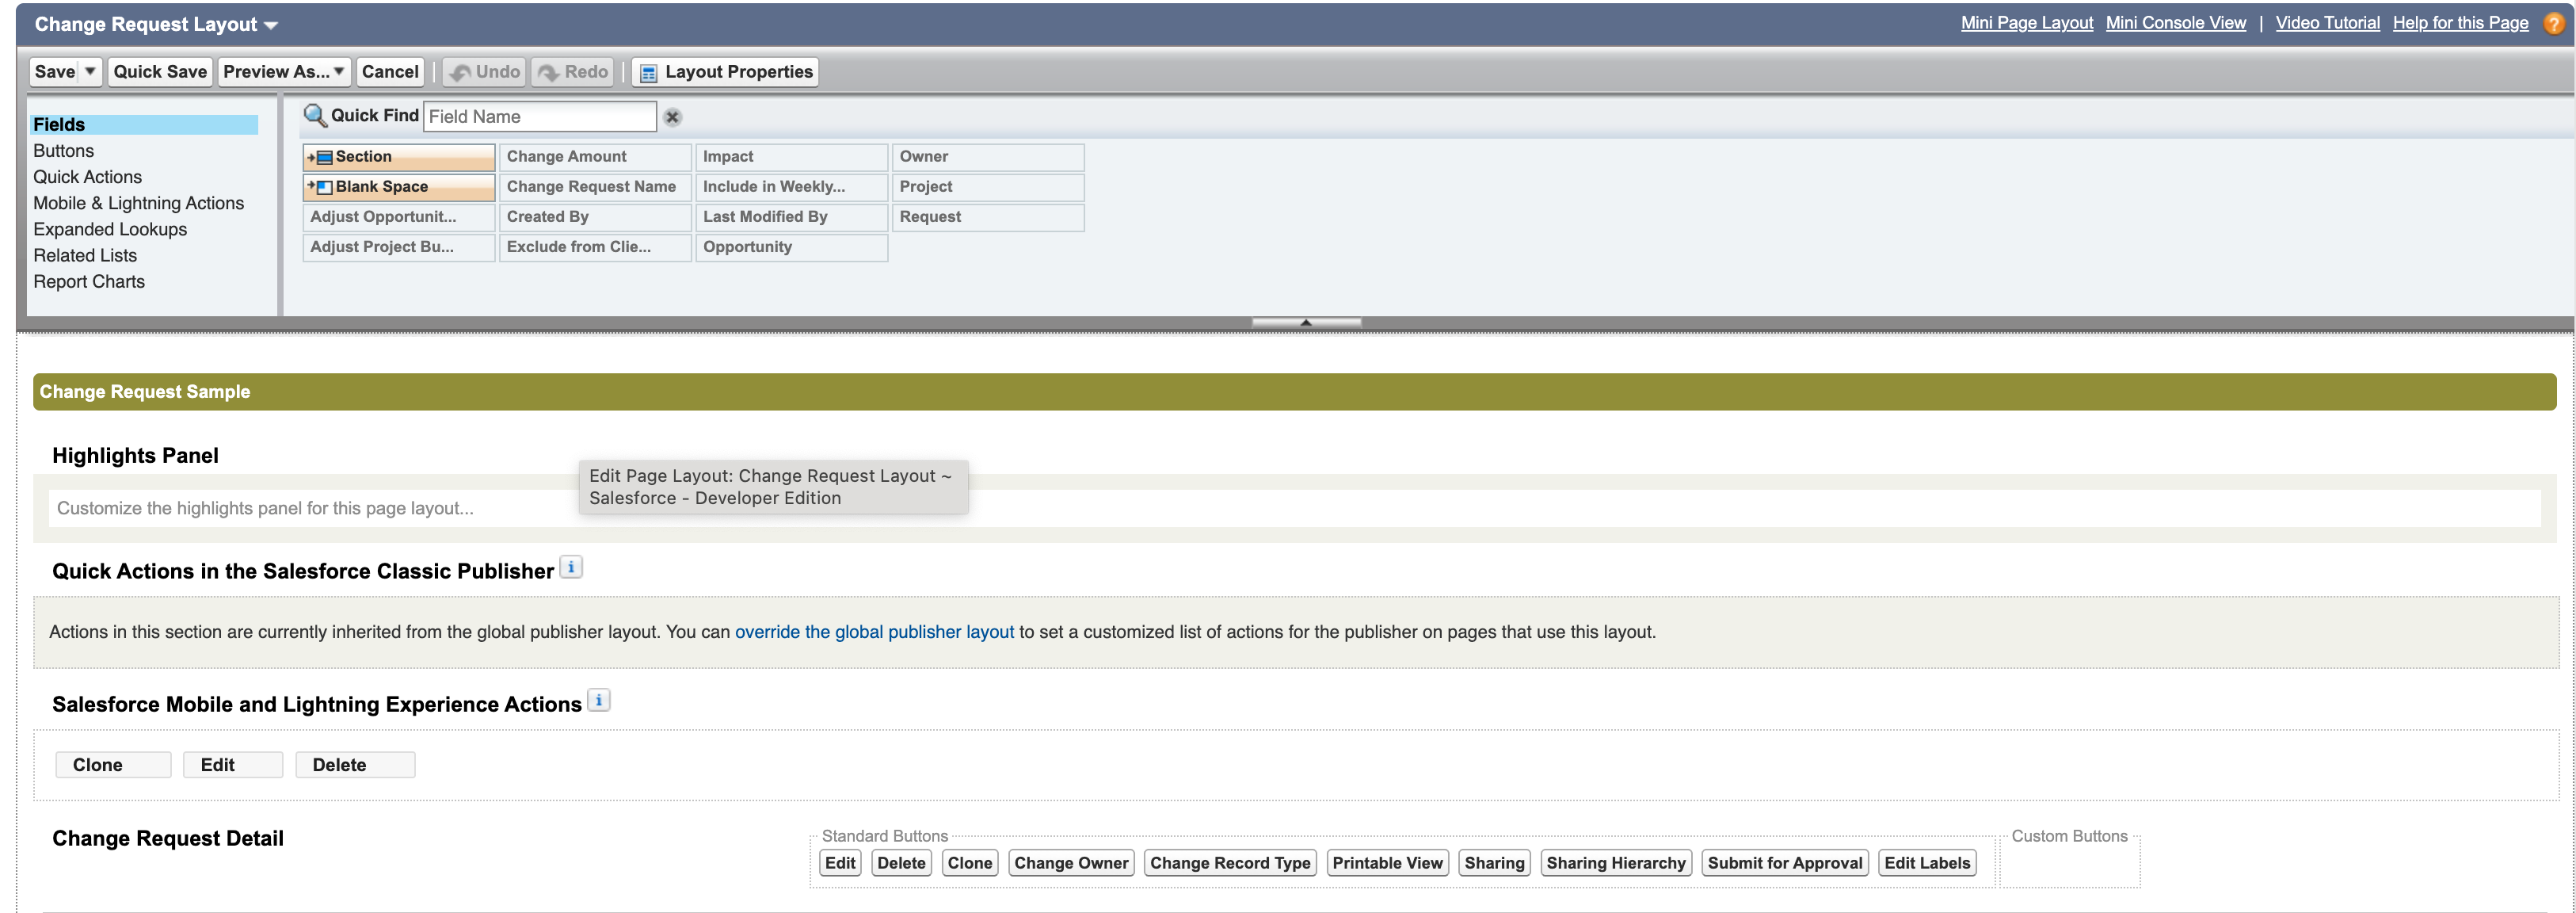Screen dimensions: 2576x913
Task: Open the Save dropdown arrow
Action: click(x=90, y=72)
